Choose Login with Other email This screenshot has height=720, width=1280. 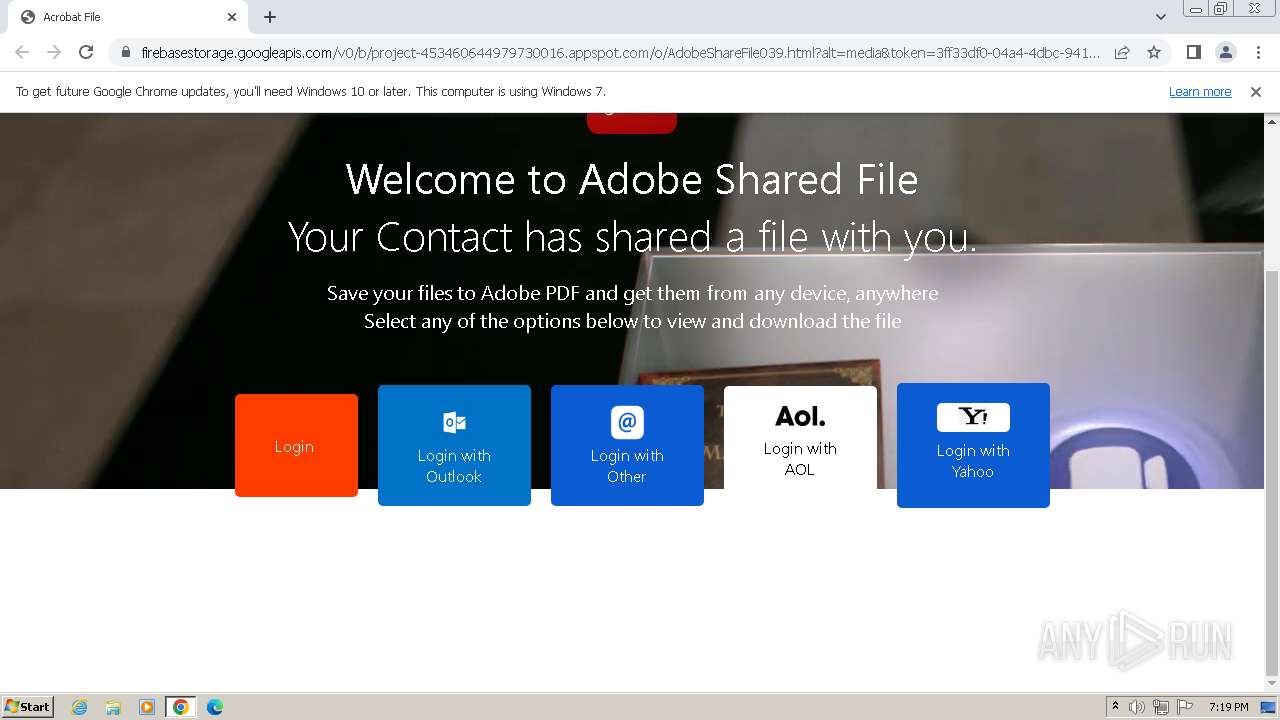tap(627, 445)
